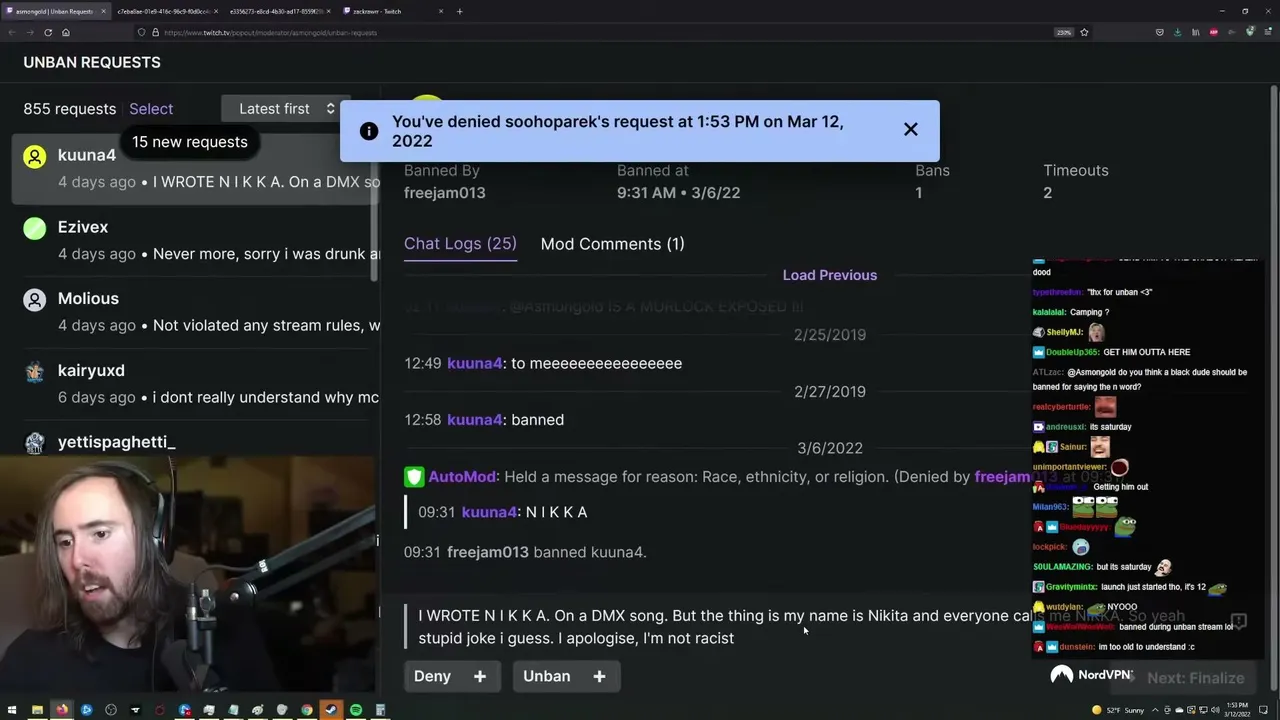Click the Load Previous link

point(830,275)
